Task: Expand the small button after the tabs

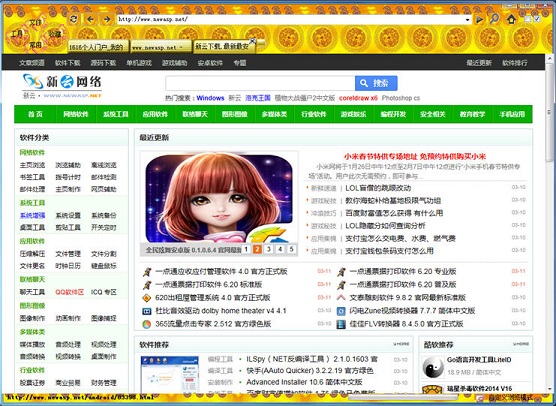Action: click(x=261, y=44)
